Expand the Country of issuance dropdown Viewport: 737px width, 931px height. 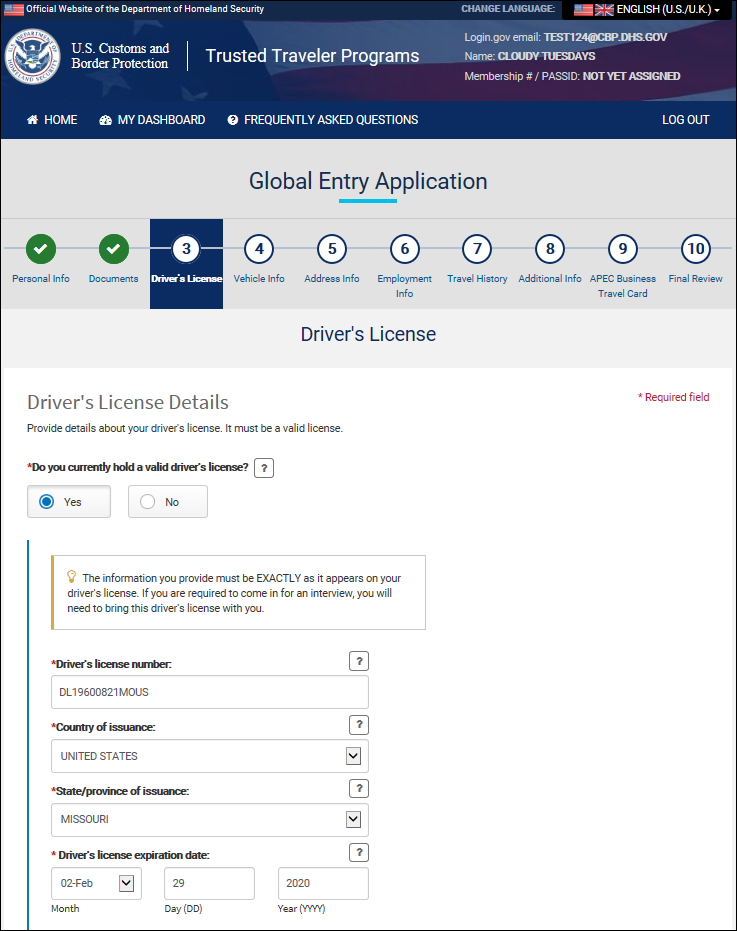click(352, 756)
